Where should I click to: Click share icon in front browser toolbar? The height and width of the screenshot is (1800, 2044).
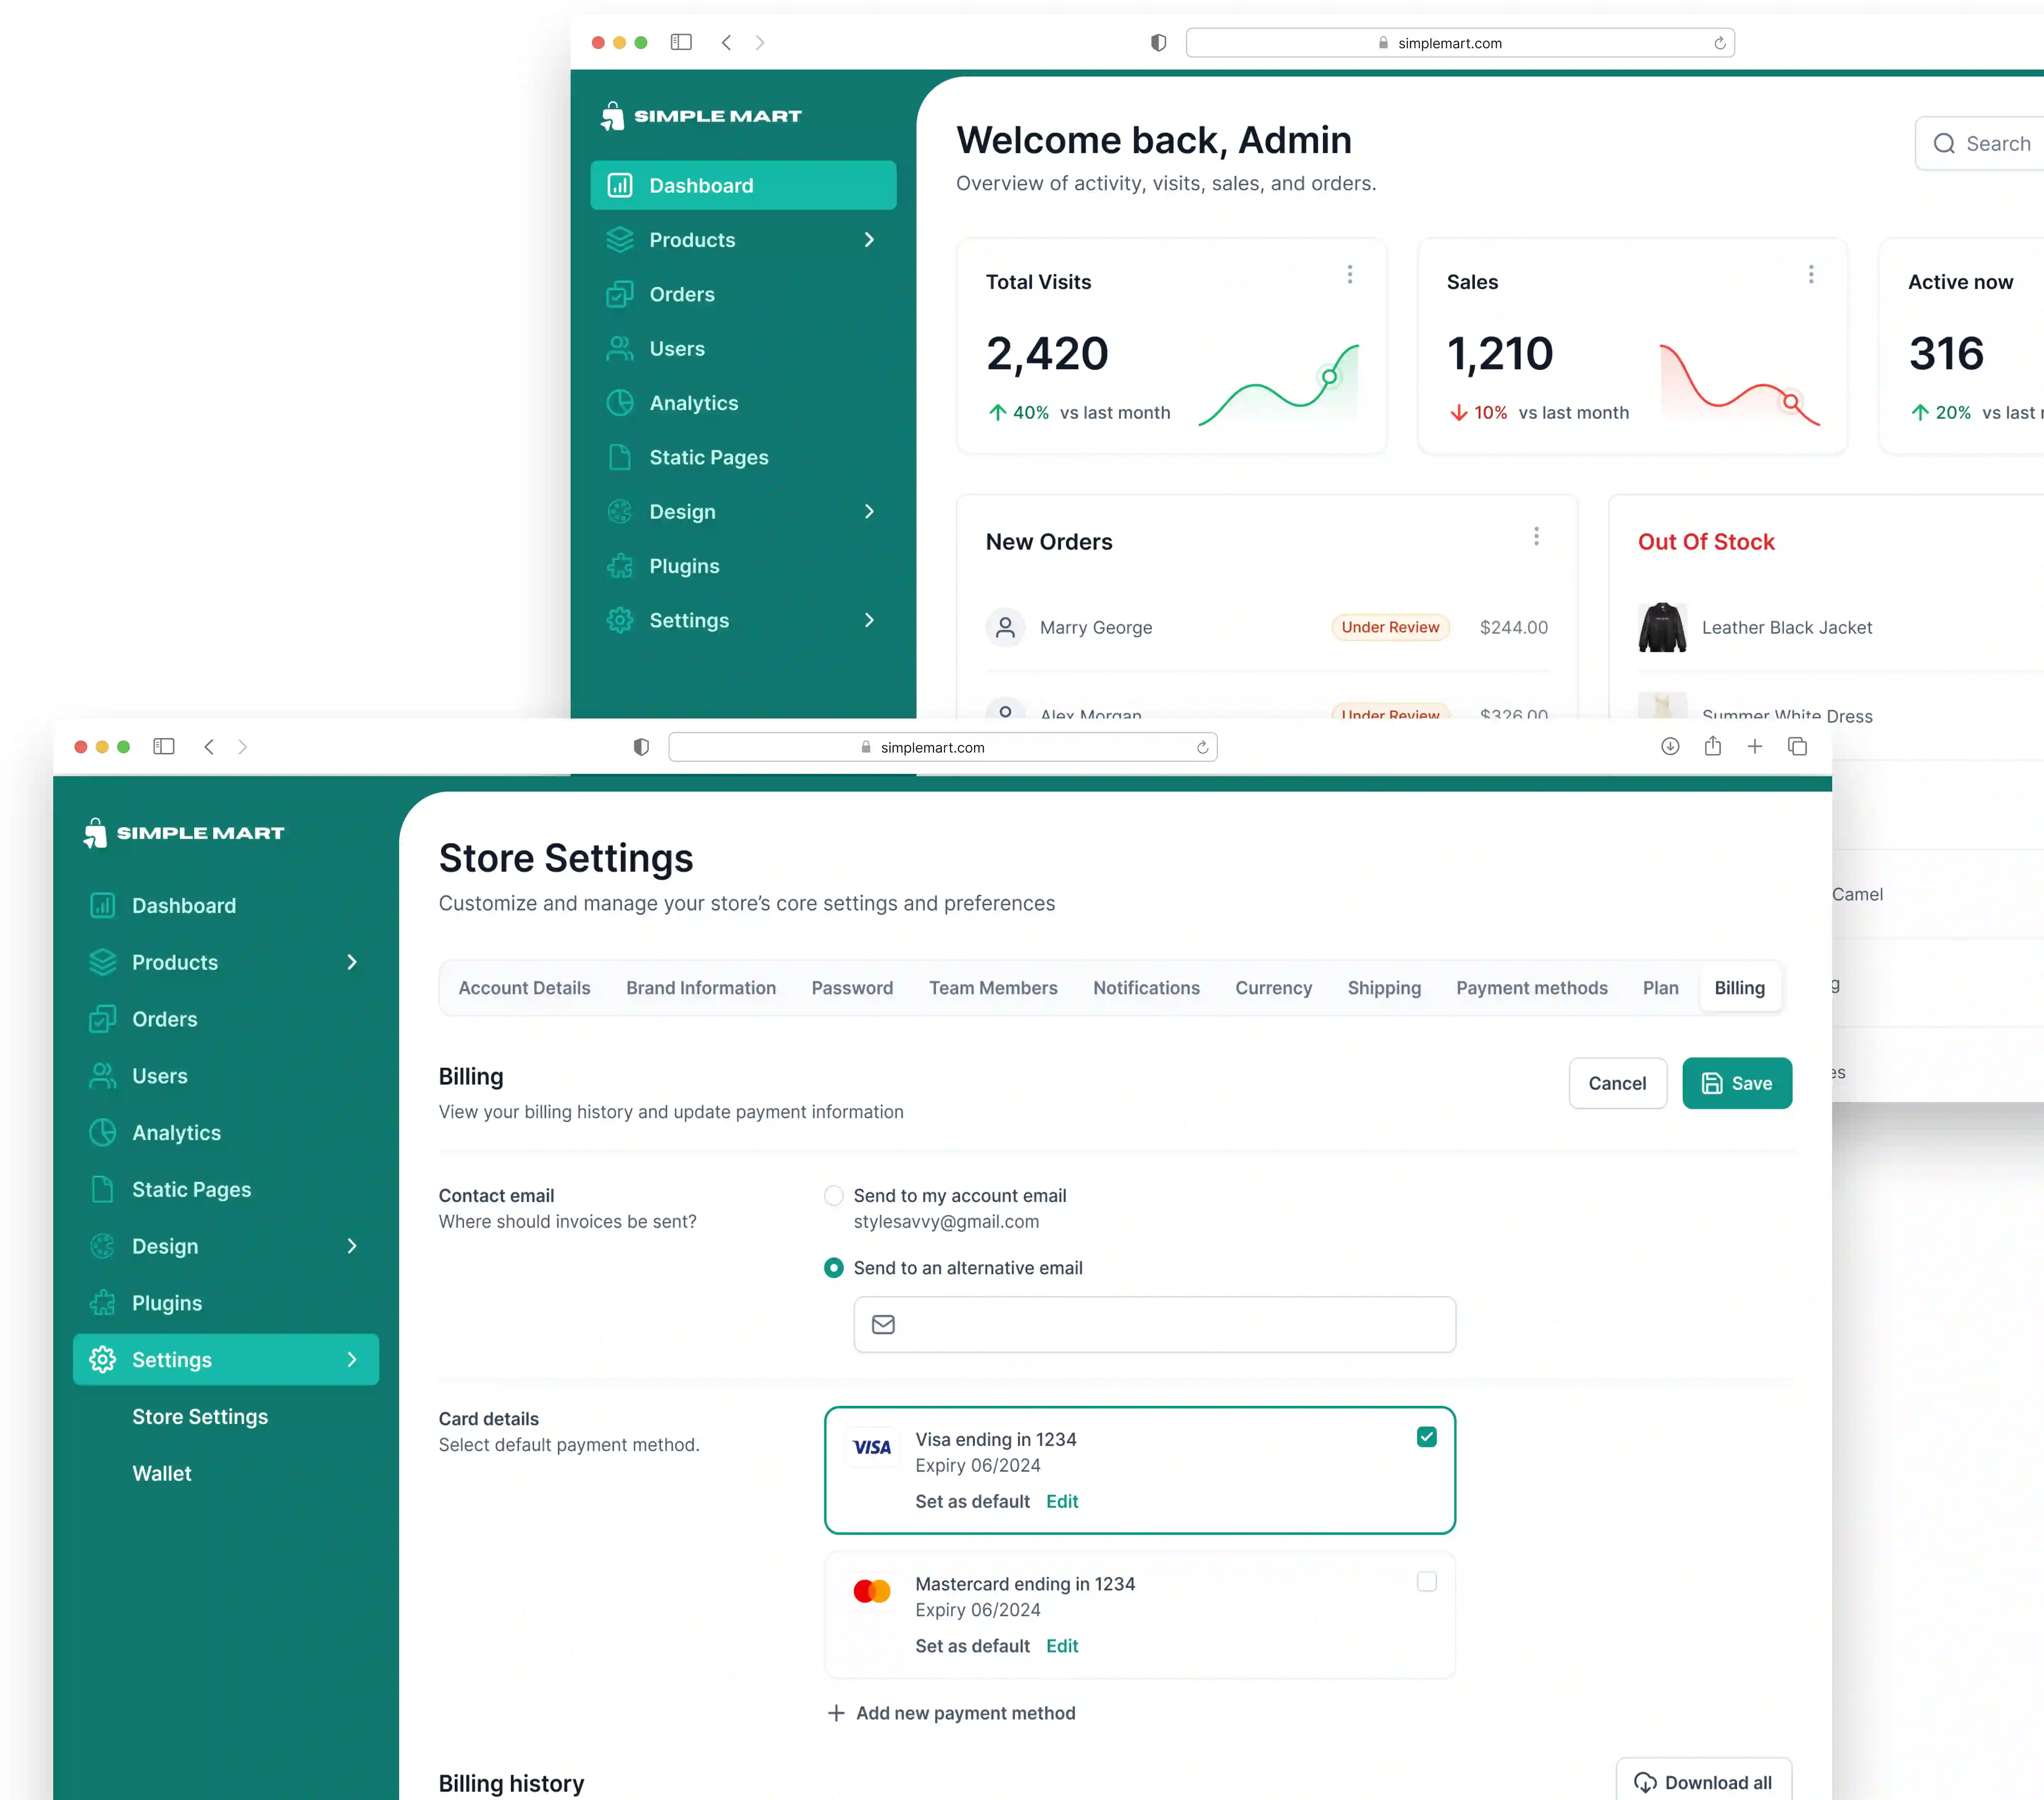(1713, 746)
